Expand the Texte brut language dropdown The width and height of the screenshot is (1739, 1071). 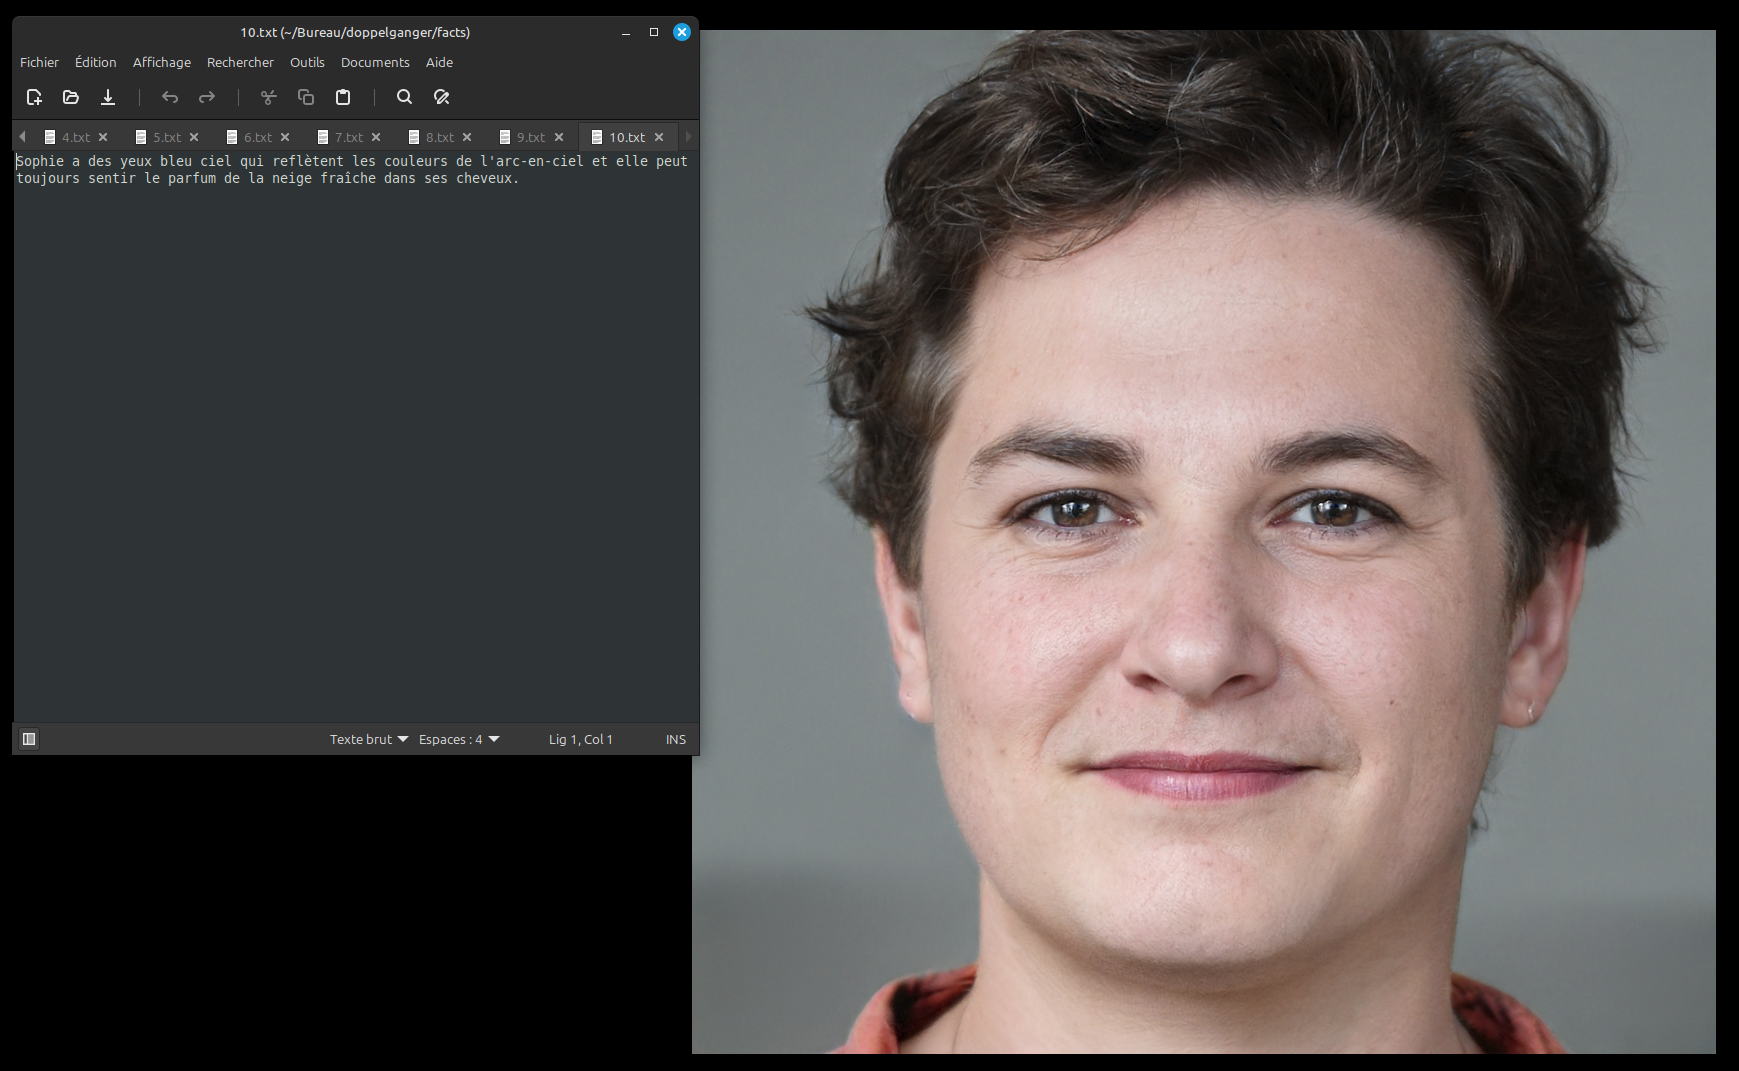click(x=369, y=739)
